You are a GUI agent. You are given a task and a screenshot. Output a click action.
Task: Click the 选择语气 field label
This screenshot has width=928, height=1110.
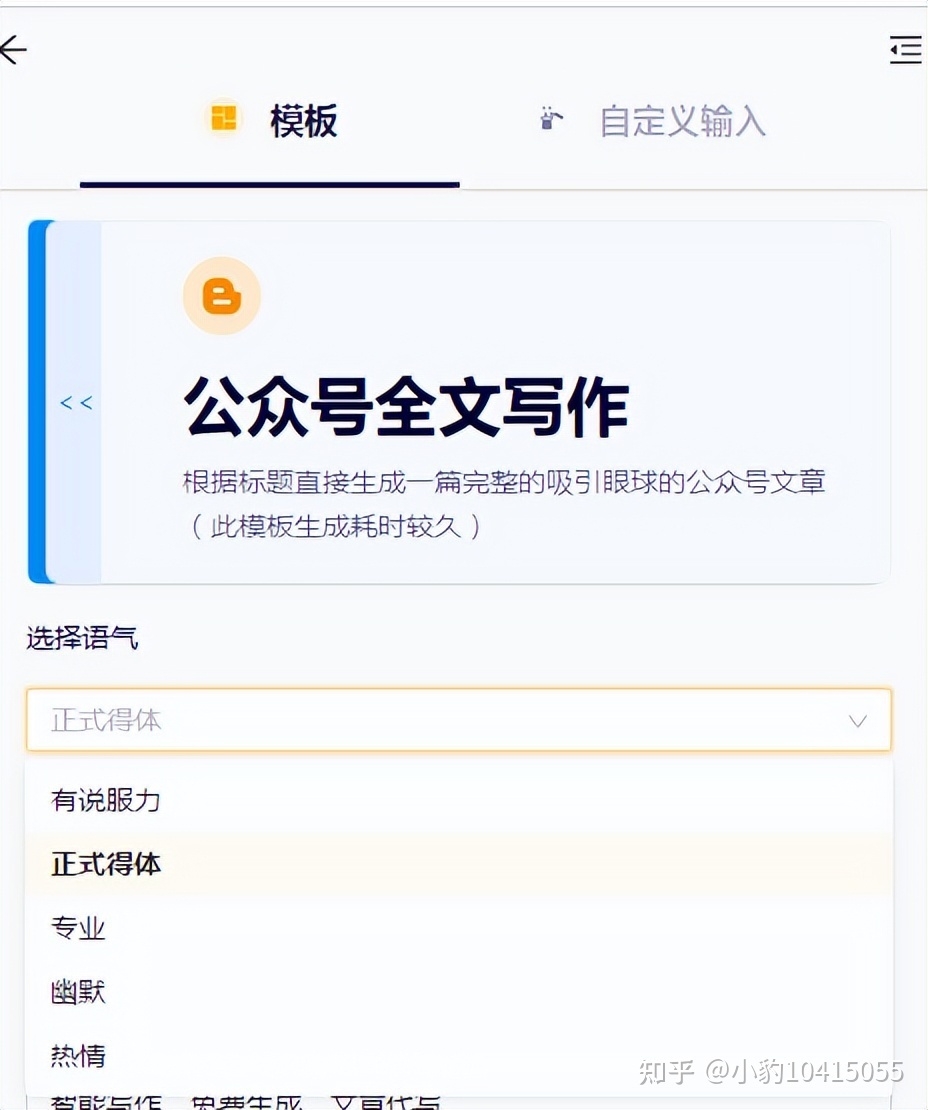82,638
